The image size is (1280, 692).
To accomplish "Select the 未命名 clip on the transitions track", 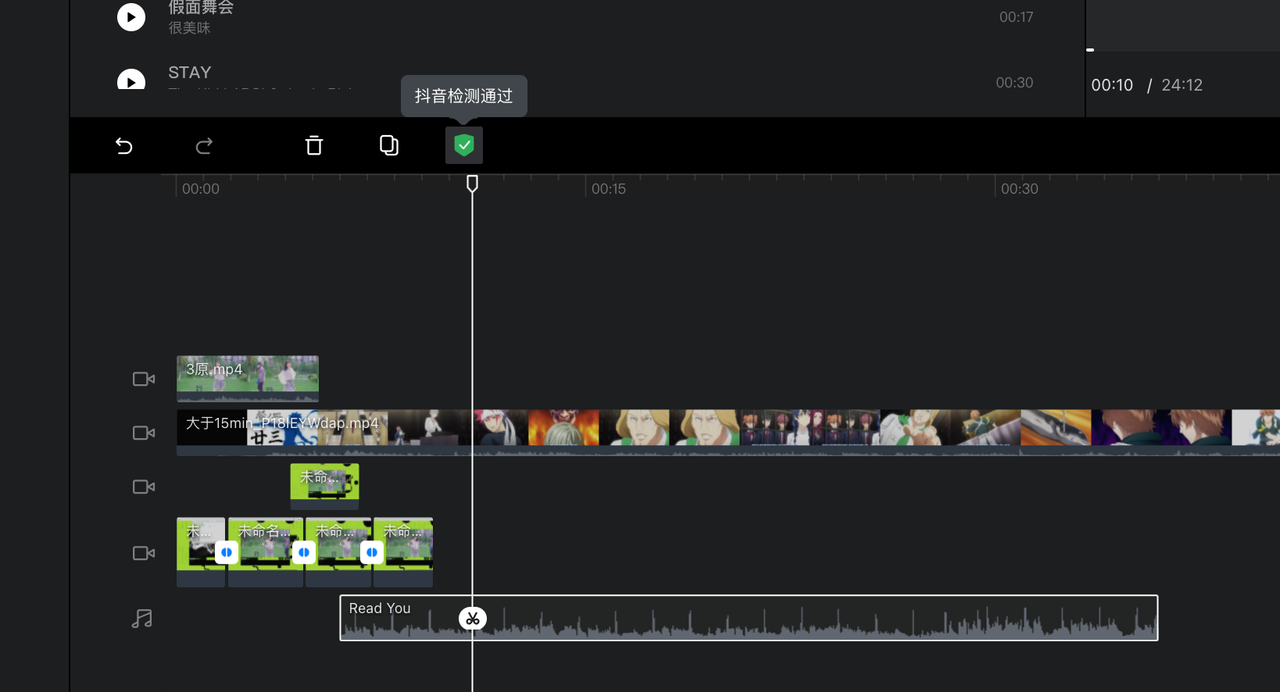I will 266,552.
